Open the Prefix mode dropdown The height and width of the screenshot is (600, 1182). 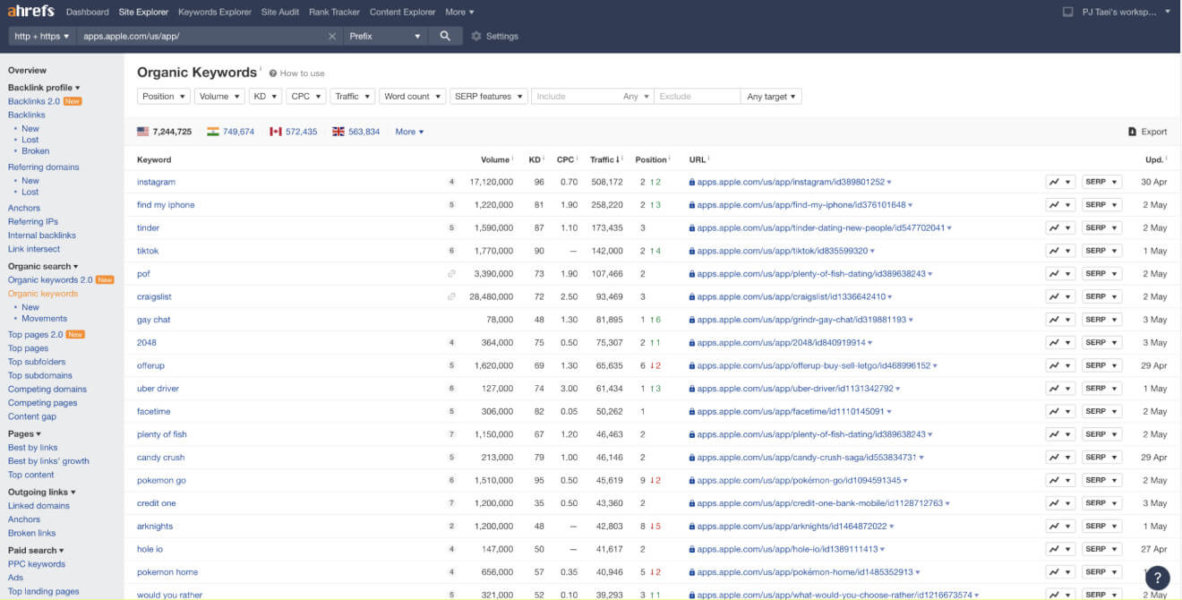pos(385,36)
